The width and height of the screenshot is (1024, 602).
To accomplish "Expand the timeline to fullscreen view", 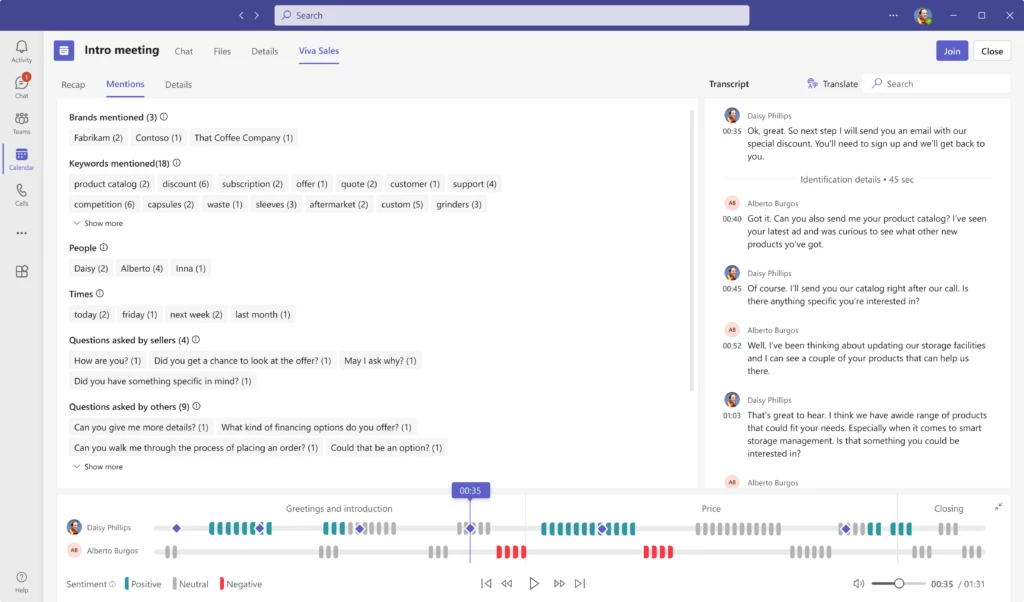I will pyautogui.click(x=997, y=507).
